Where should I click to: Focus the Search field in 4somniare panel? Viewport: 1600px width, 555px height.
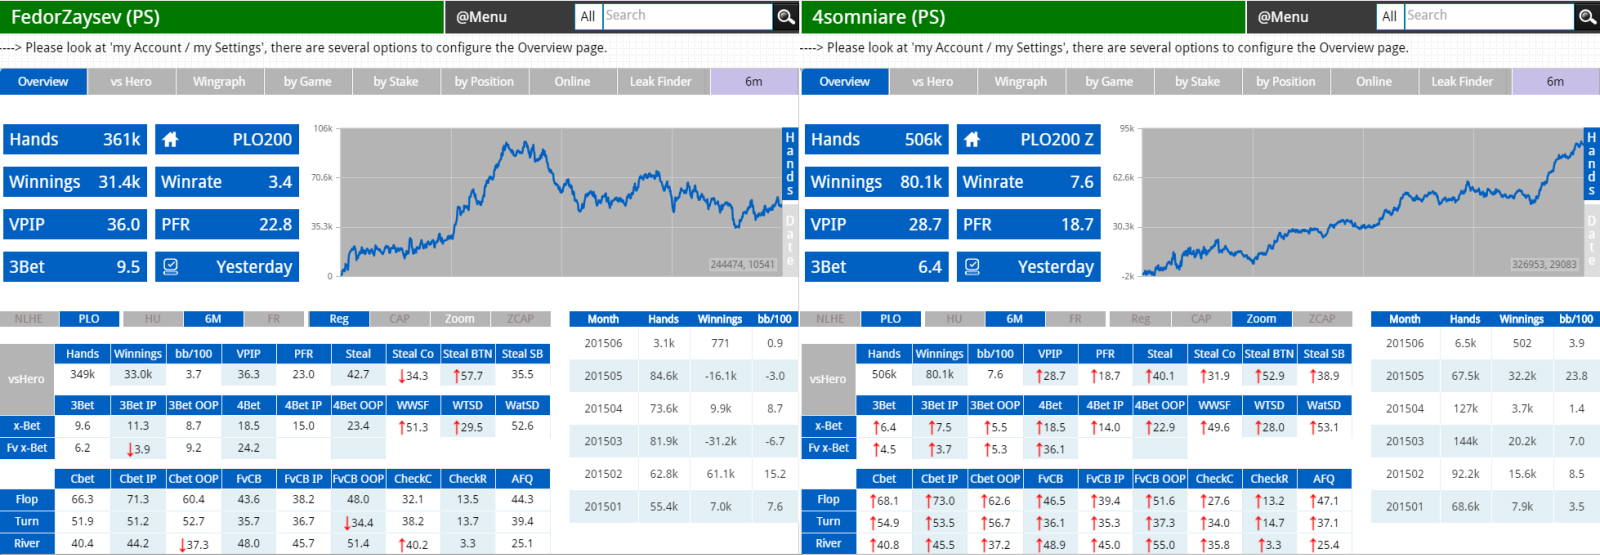pyautogui.click(x=1489, y=16)
